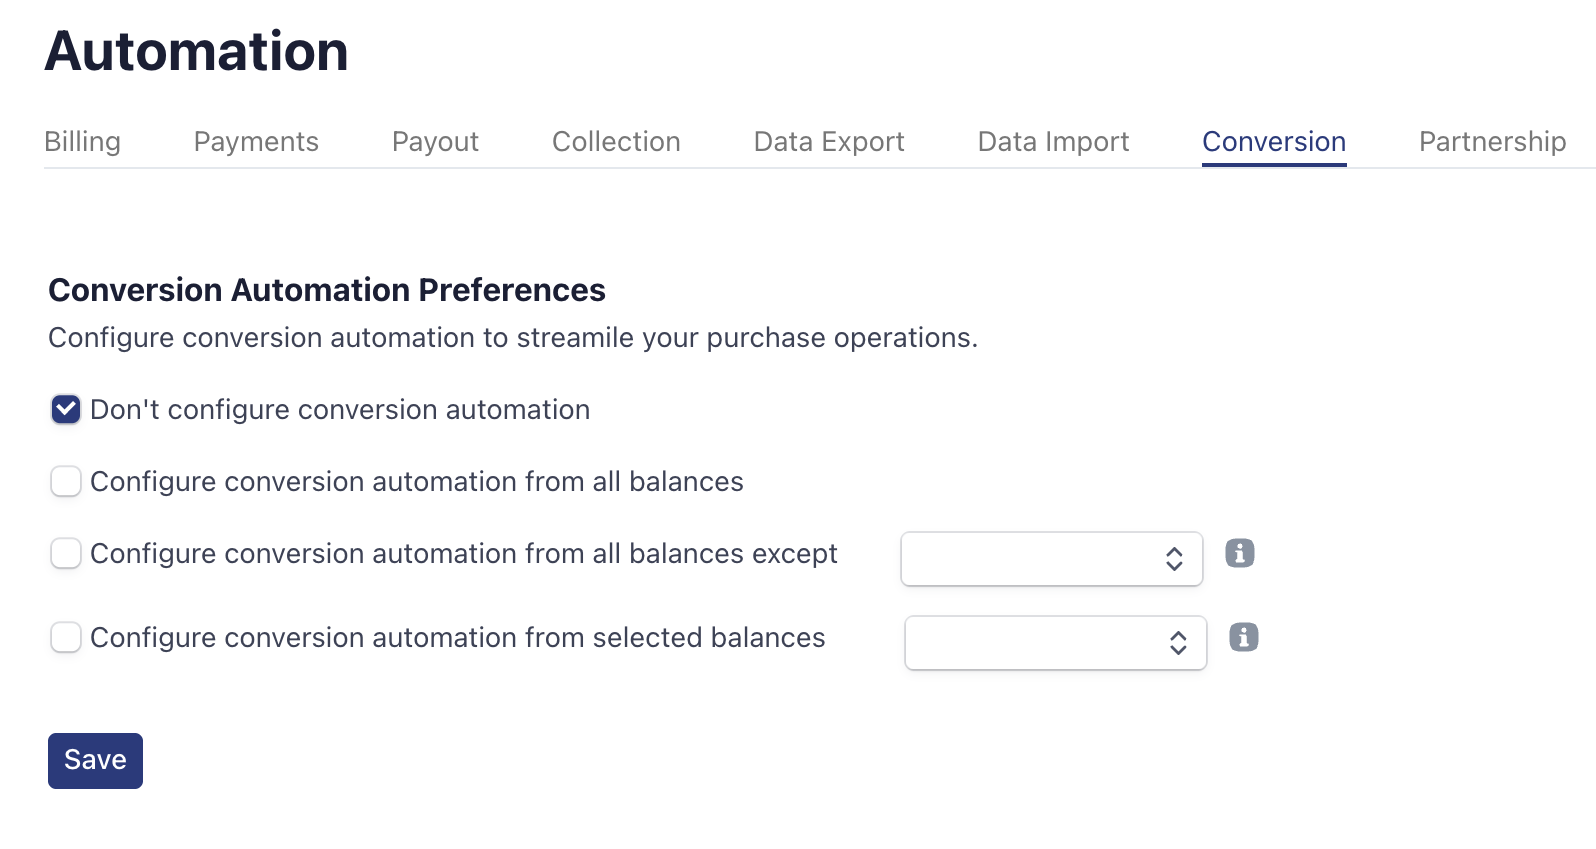Click the Automation page heading
1596x849 pixels.
[197, 51]
